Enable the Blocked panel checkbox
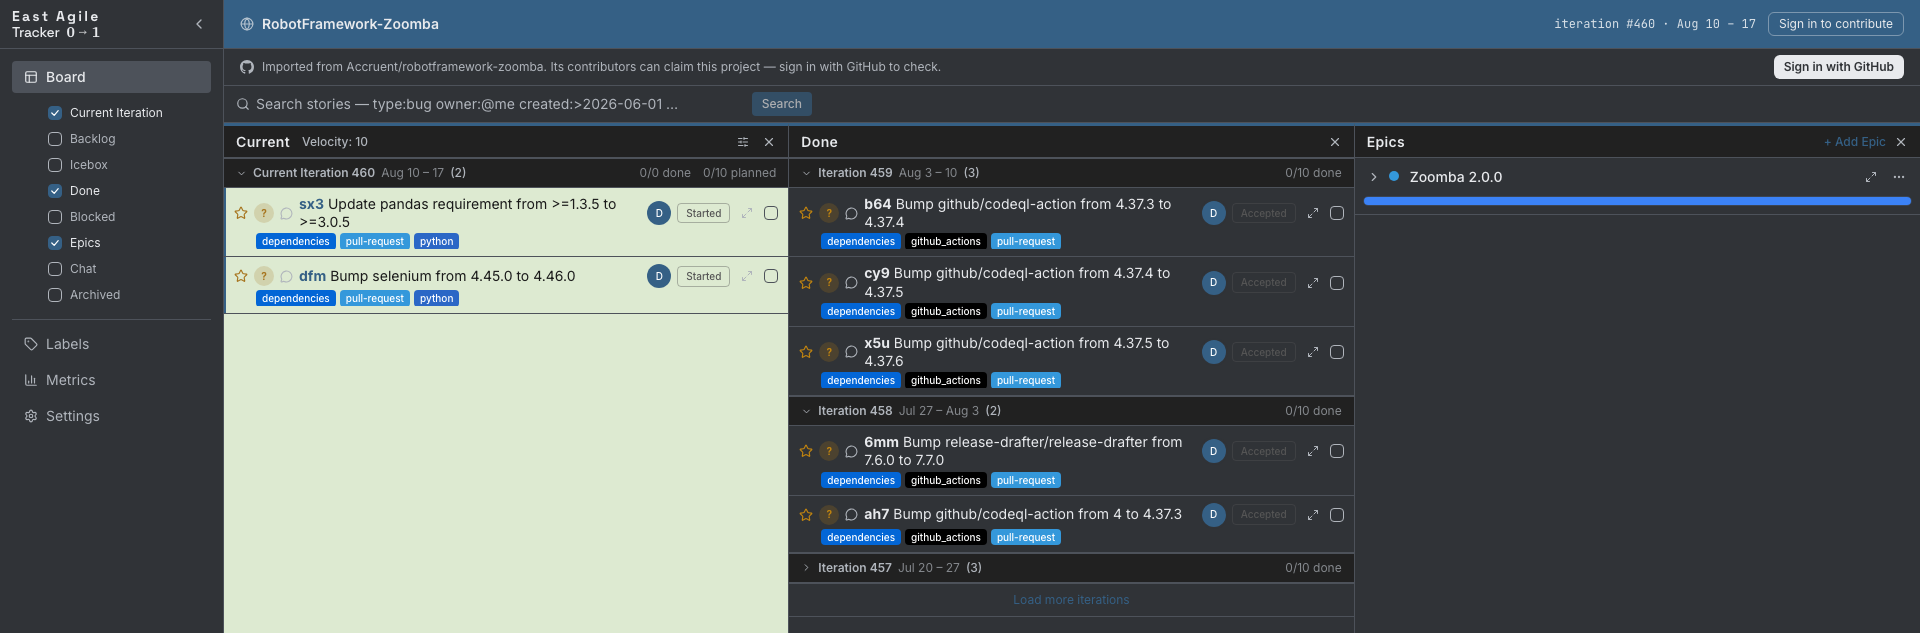The width and height of the screenshot is (1920, 633). (55, 217)
